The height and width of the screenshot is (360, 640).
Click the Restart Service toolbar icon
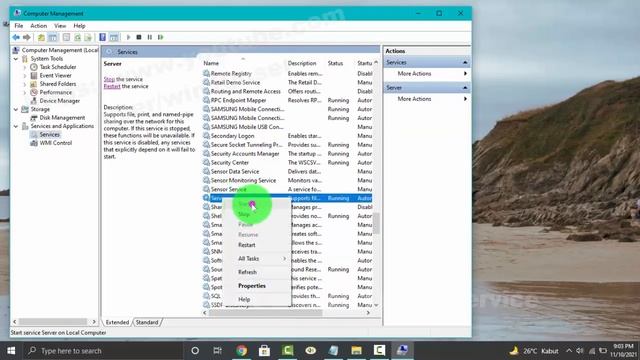point(160,37)
